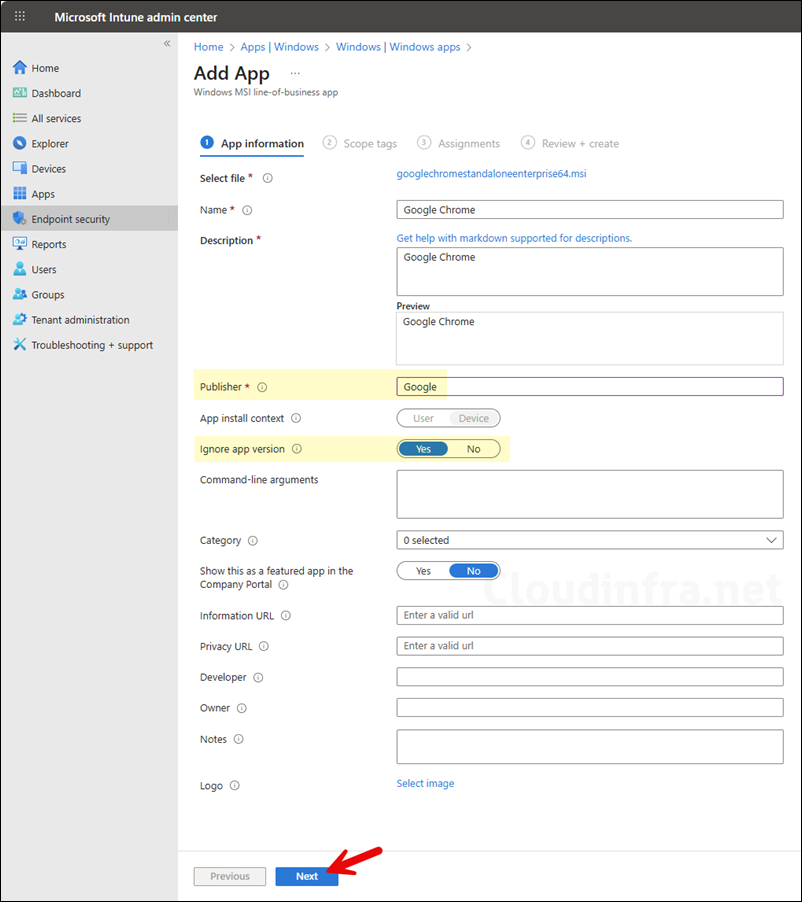Image resolution: width=802 pixels, height=902 pixels.
Task: Click the Users person icon
Action: tap(20, 269)
